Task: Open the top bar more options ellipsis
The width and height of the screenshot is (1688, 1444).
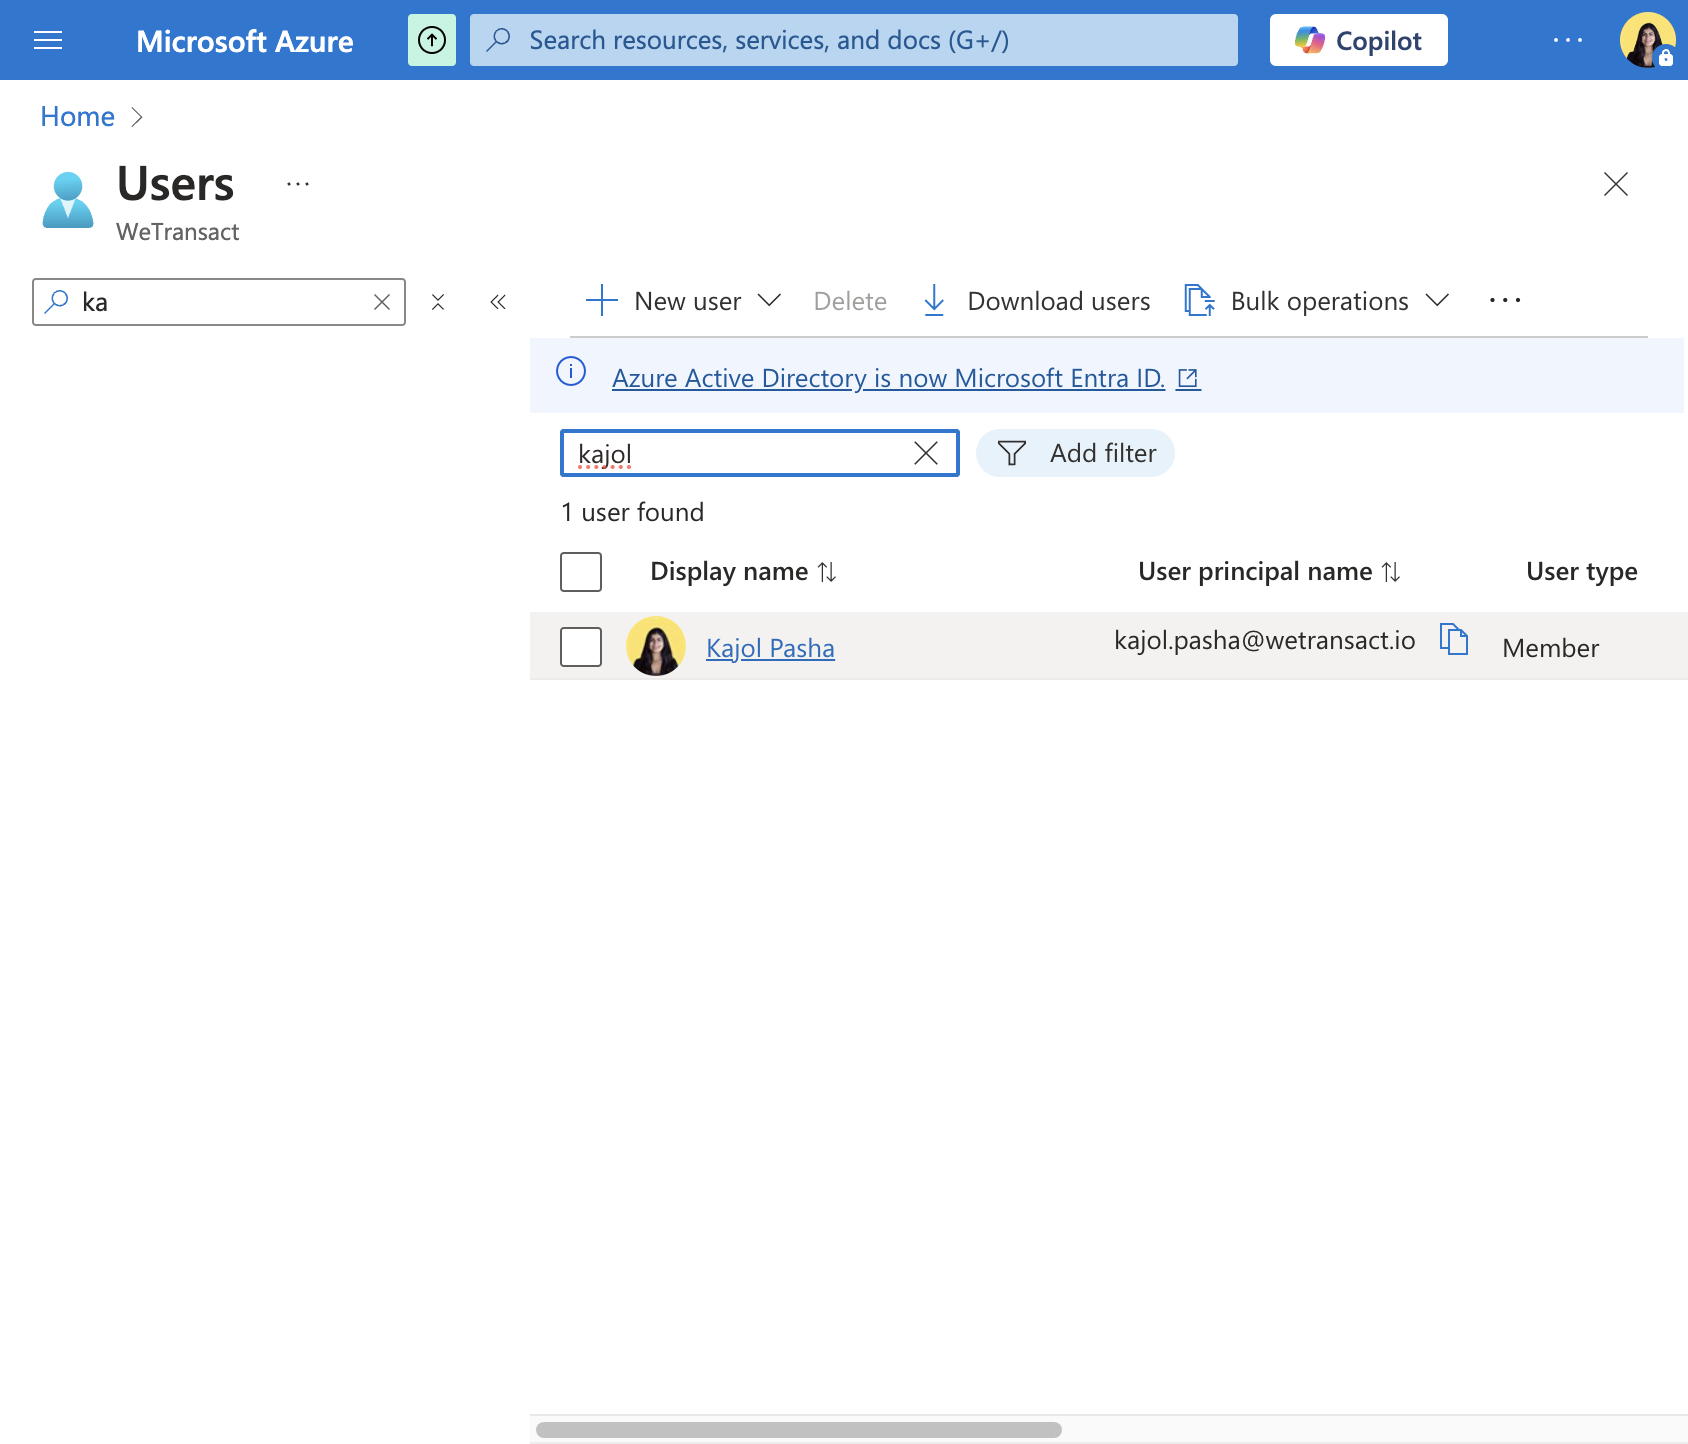Action: click(1567, 40)
